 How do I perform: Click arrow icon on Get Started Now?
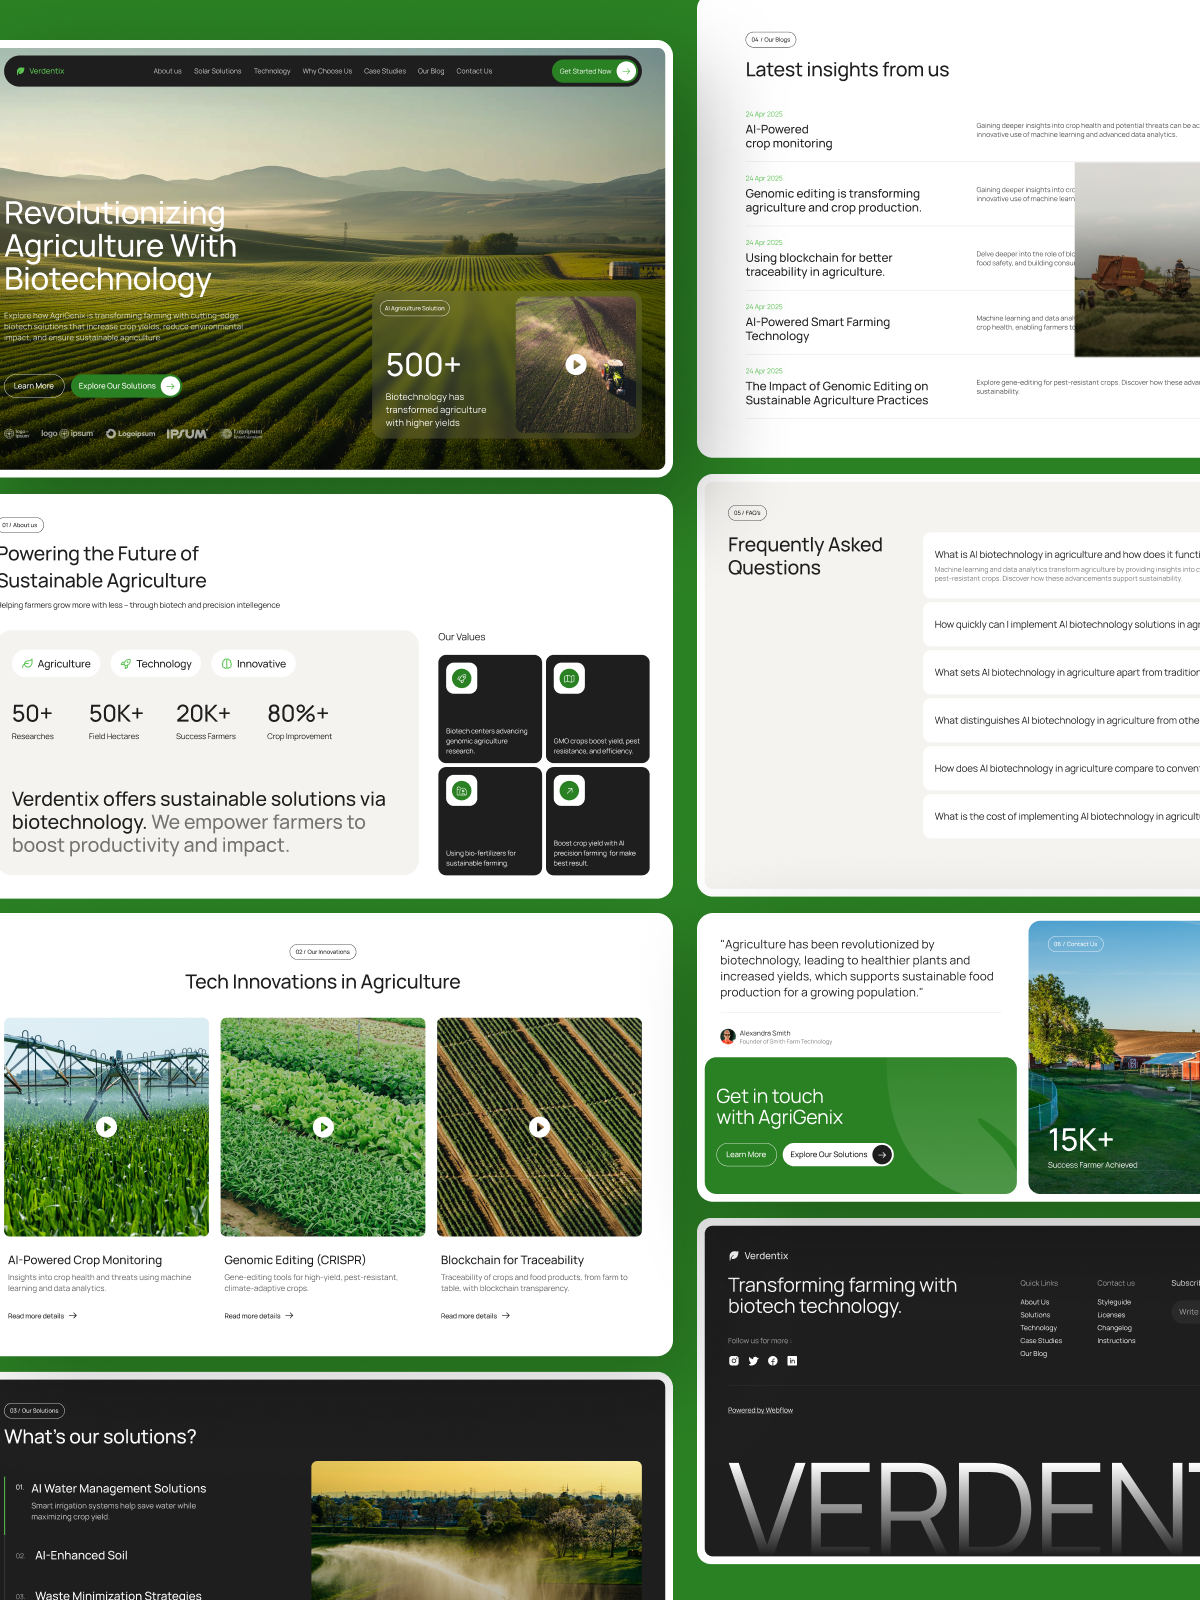[626, 71]
